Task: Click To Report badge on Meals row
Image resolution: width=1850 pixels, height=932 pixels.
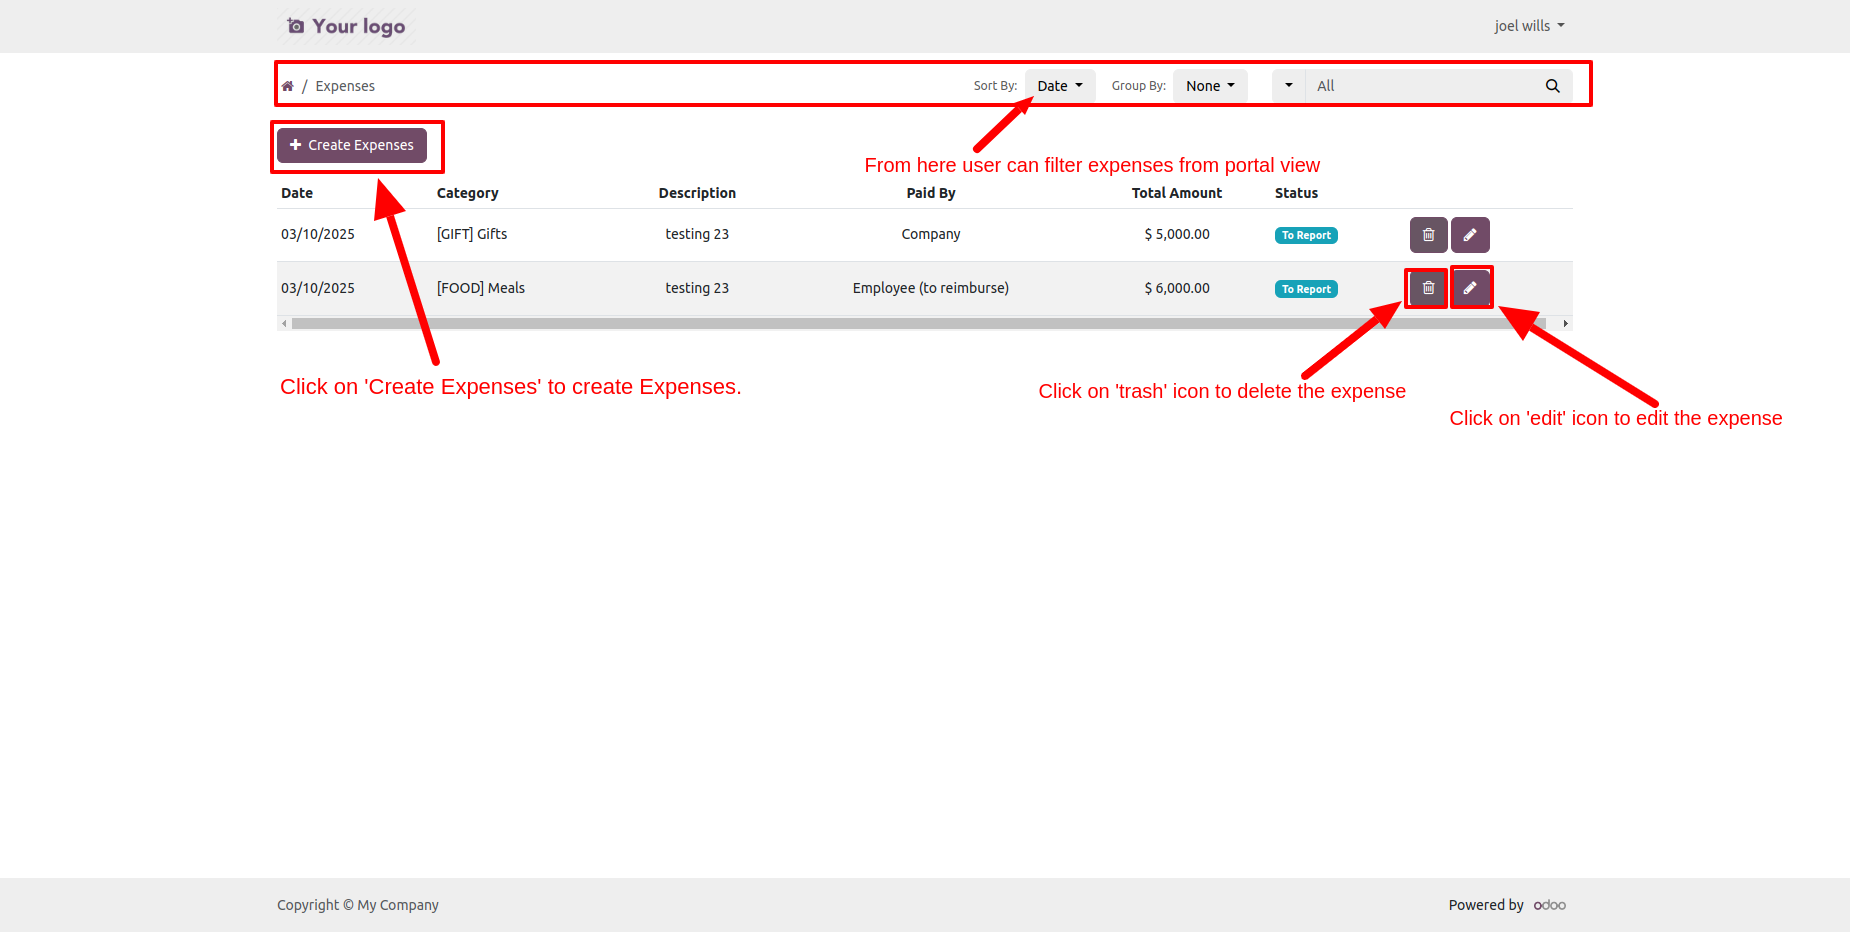Action: (x=1306, y=289)
